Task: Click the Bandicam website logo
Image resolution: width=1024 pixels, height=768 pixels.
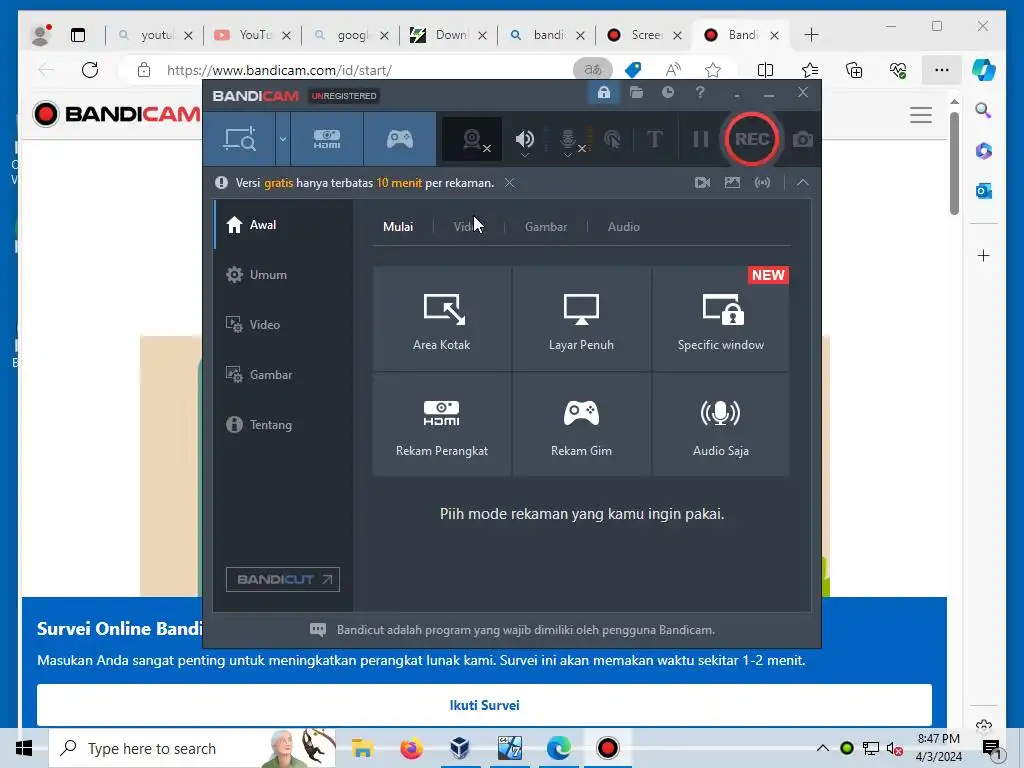Action: click(x=116, y=114)
